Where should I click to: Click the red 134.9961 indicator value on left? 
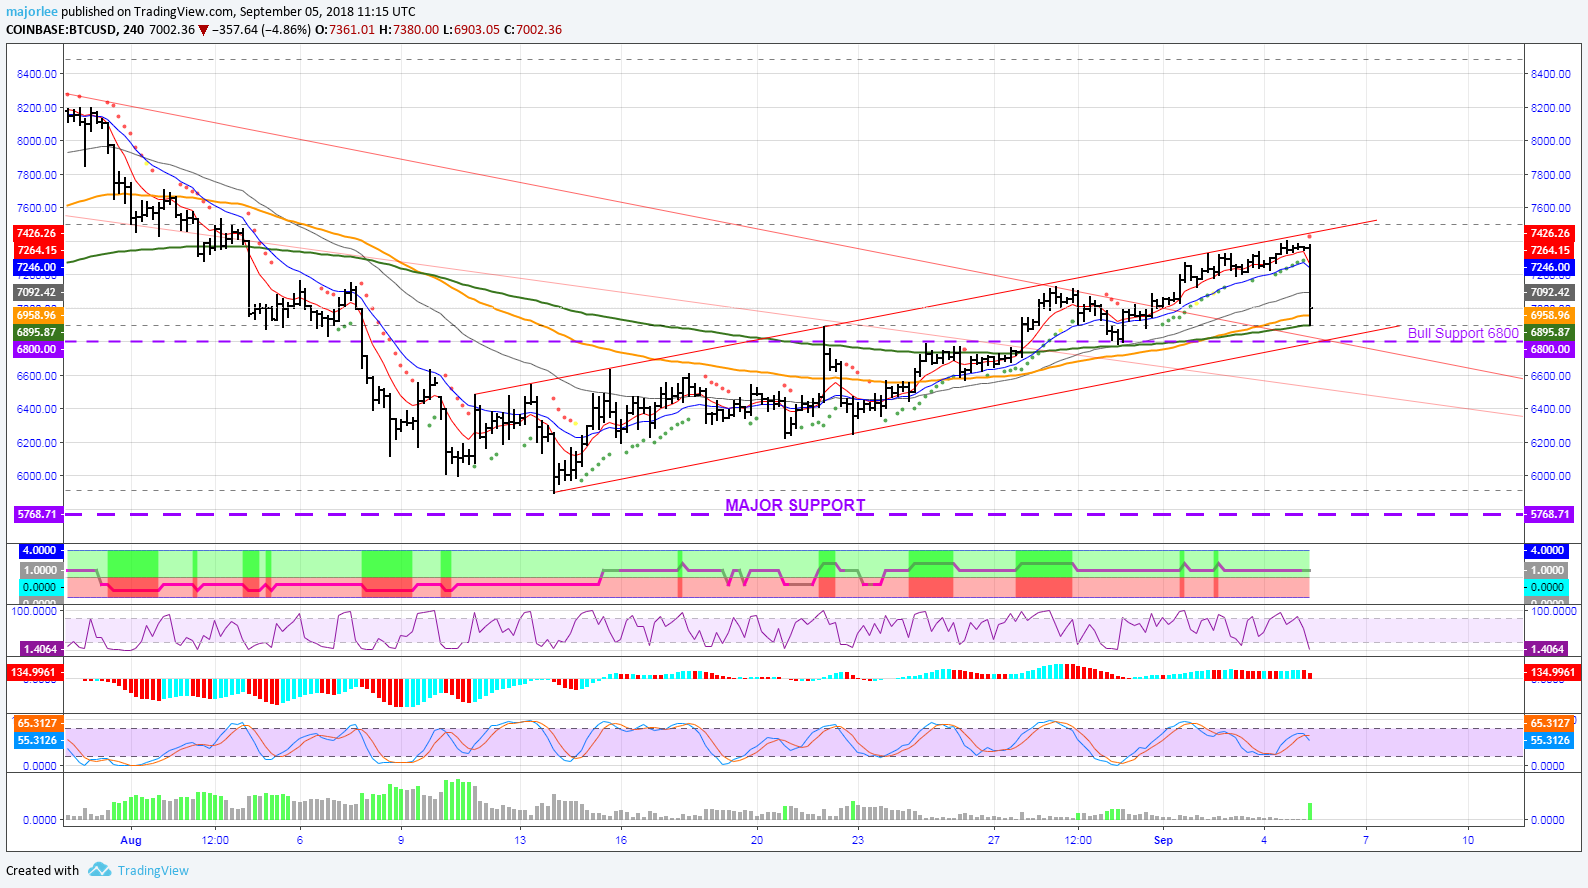(35, 672)
